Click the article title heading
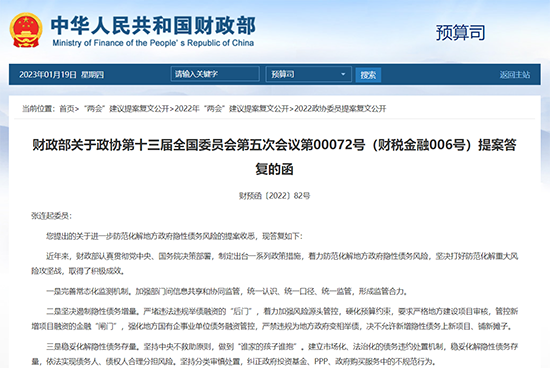This screenshot has height=368, width=550. tap(274, 157)
